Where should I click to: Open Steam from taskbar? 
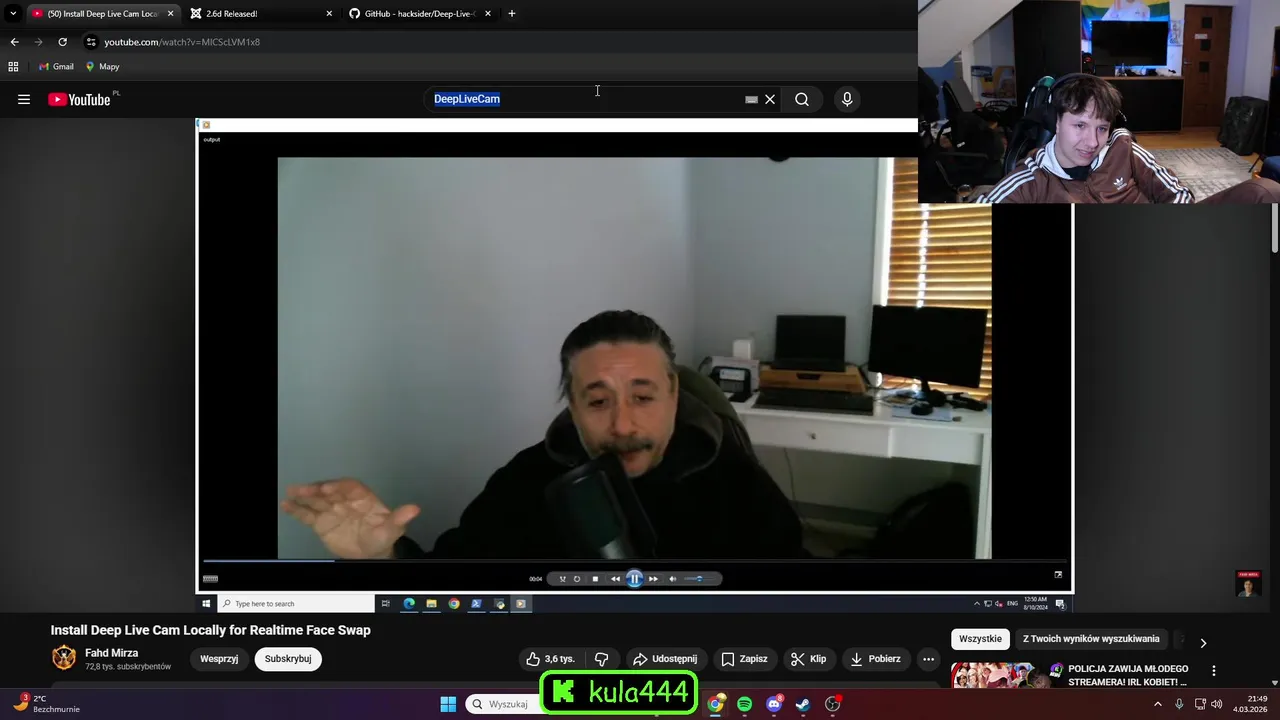802,704
